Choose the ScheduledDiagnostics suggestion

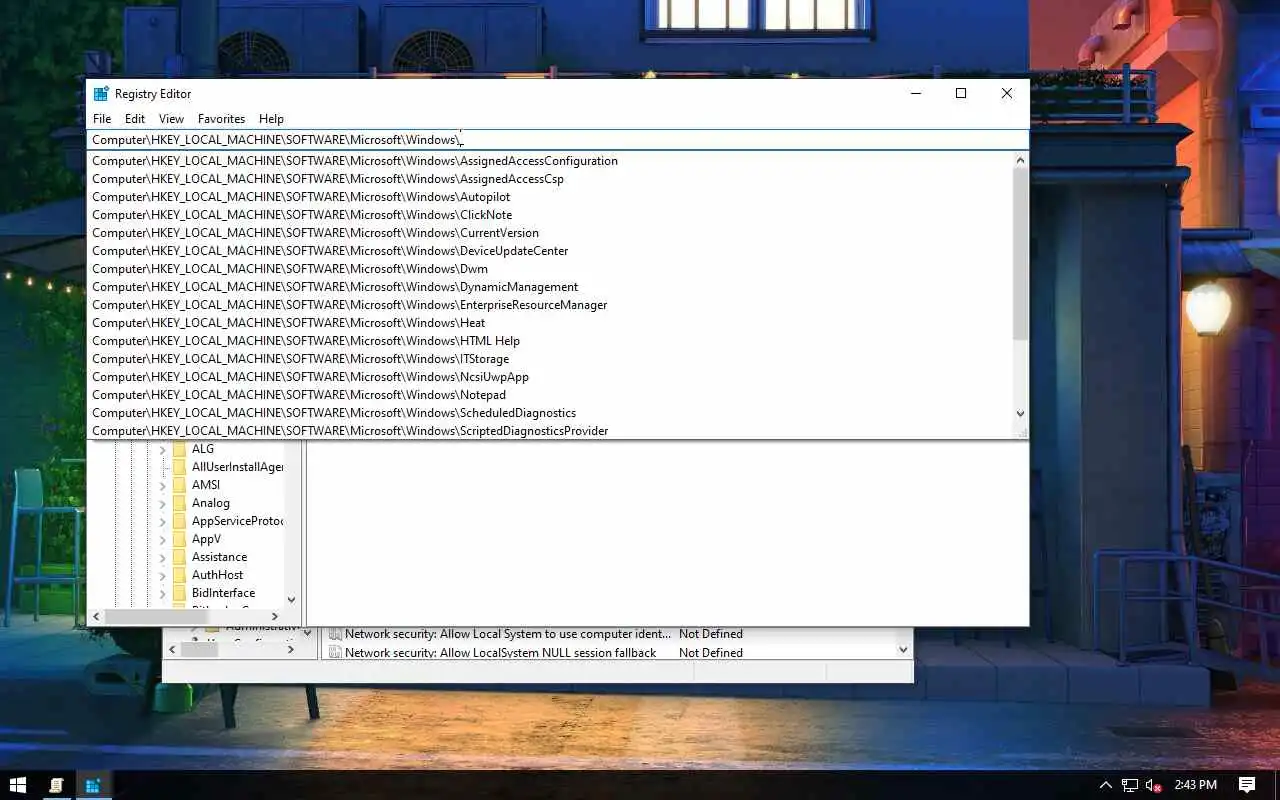(550, 413)
